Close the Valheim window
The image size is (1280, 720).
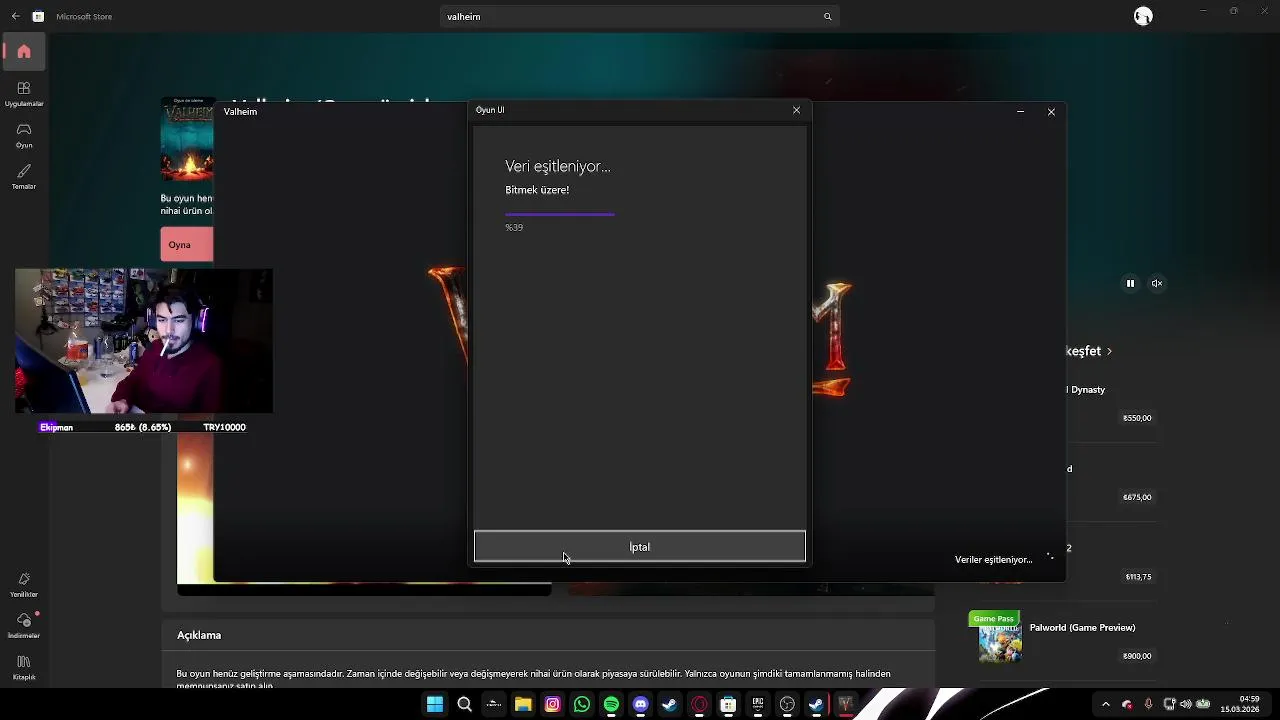pos(1051,112)
